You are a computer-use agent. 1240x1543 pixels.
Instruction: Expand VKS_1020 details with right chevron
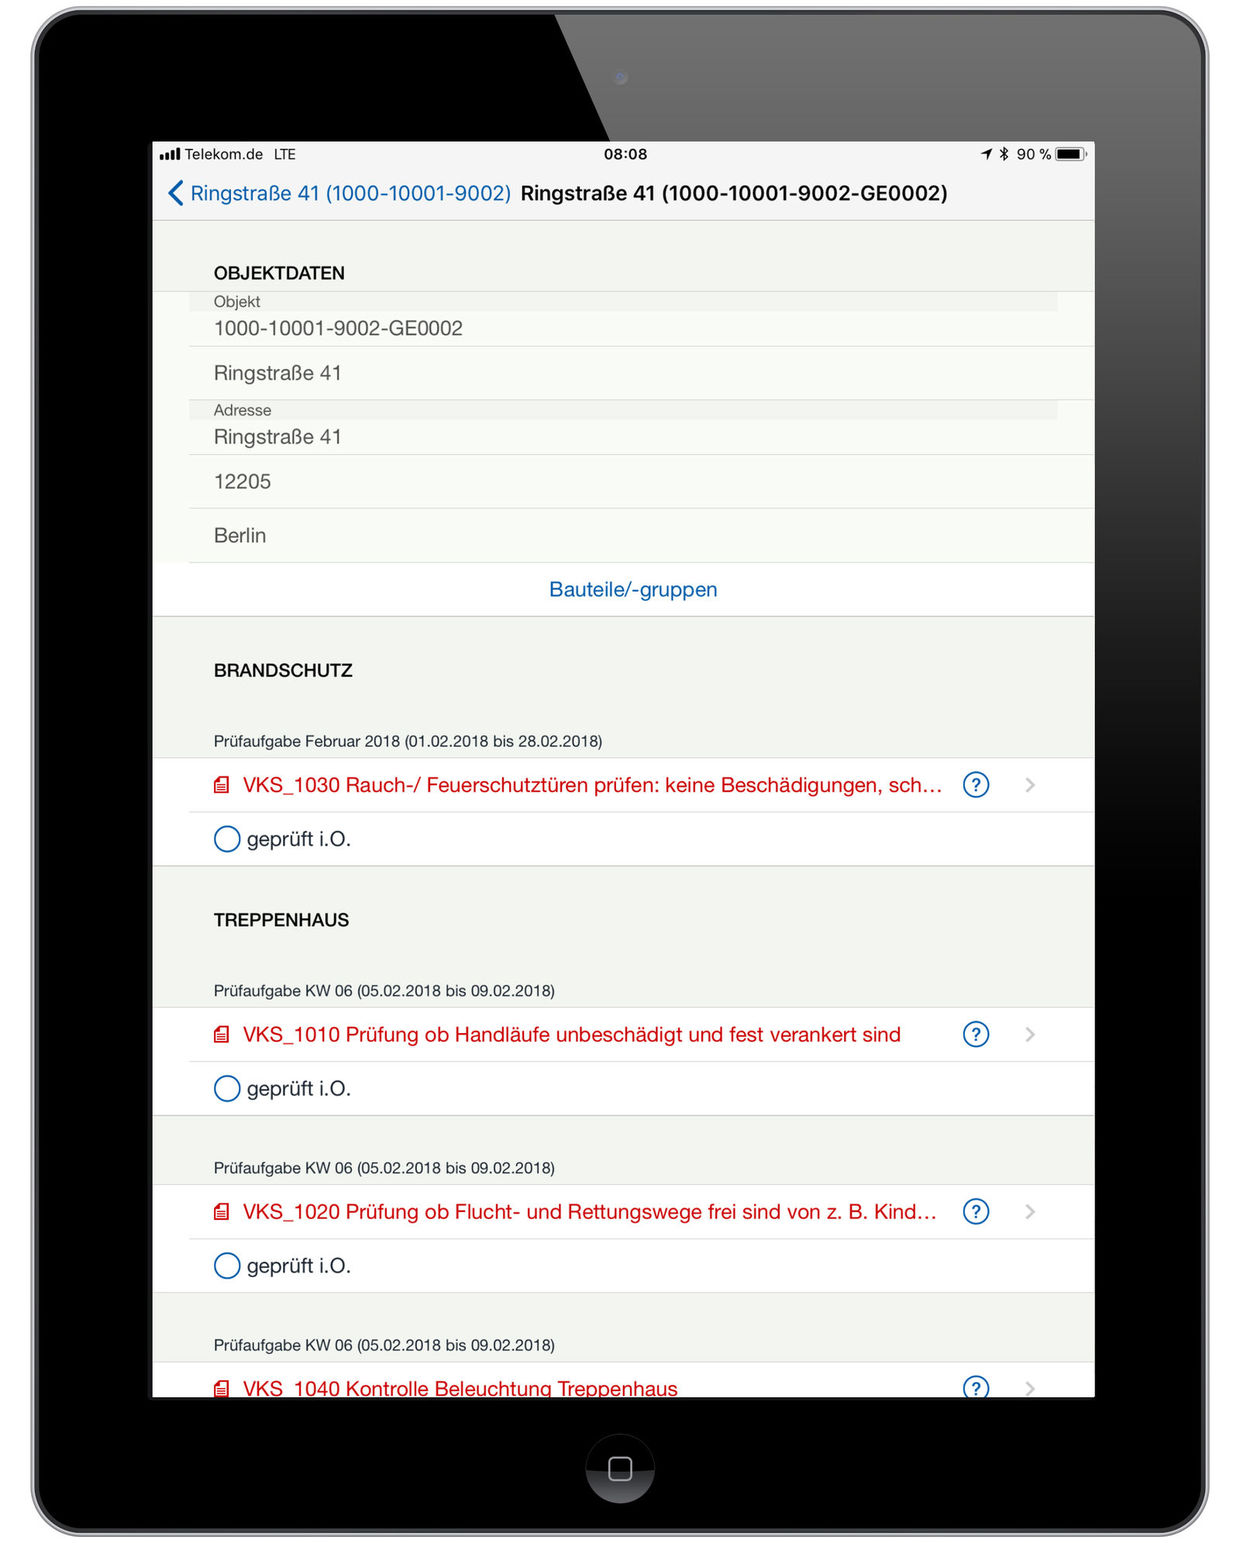point(1030,1211)
